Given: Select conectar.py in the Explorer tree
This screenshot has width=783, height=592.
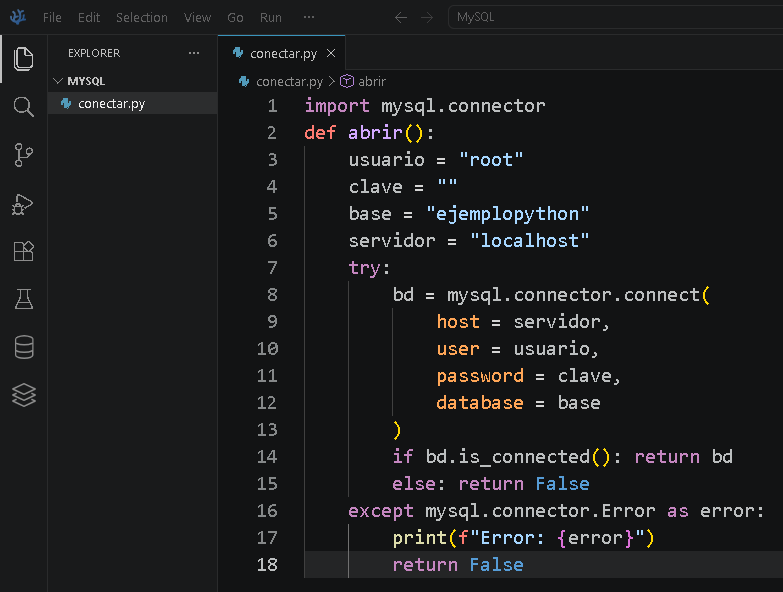Looking at the screenshot, I should tap(133, 103).
